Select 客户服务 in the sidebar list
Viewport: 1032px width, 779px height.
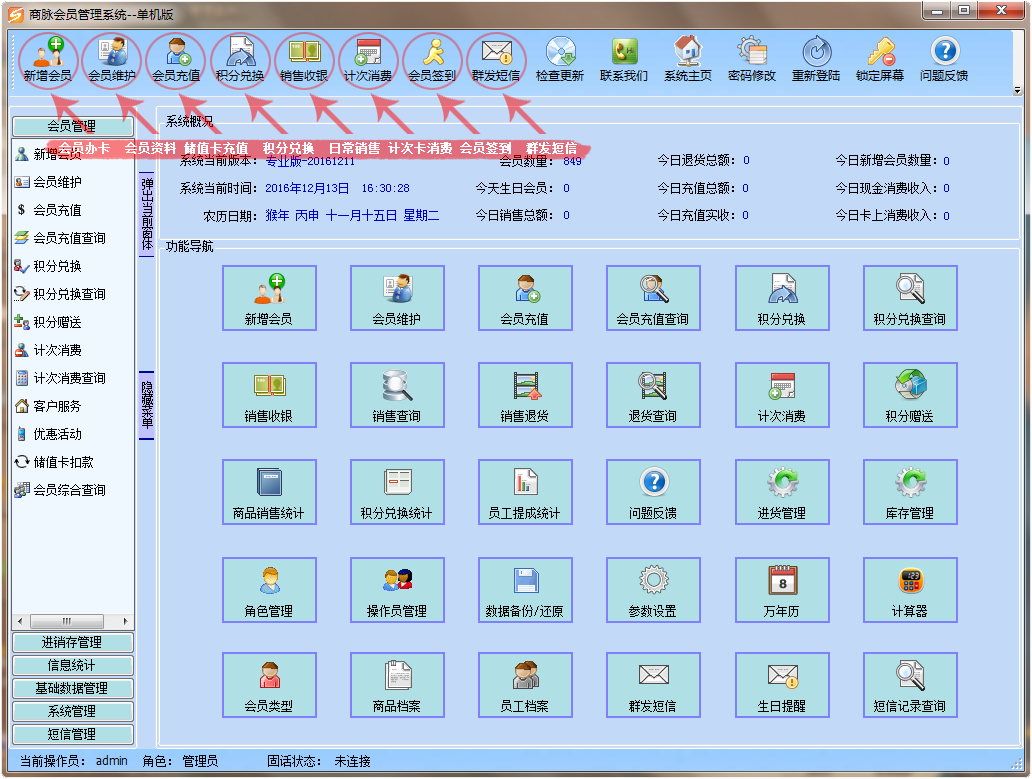[x=49, y=407]
